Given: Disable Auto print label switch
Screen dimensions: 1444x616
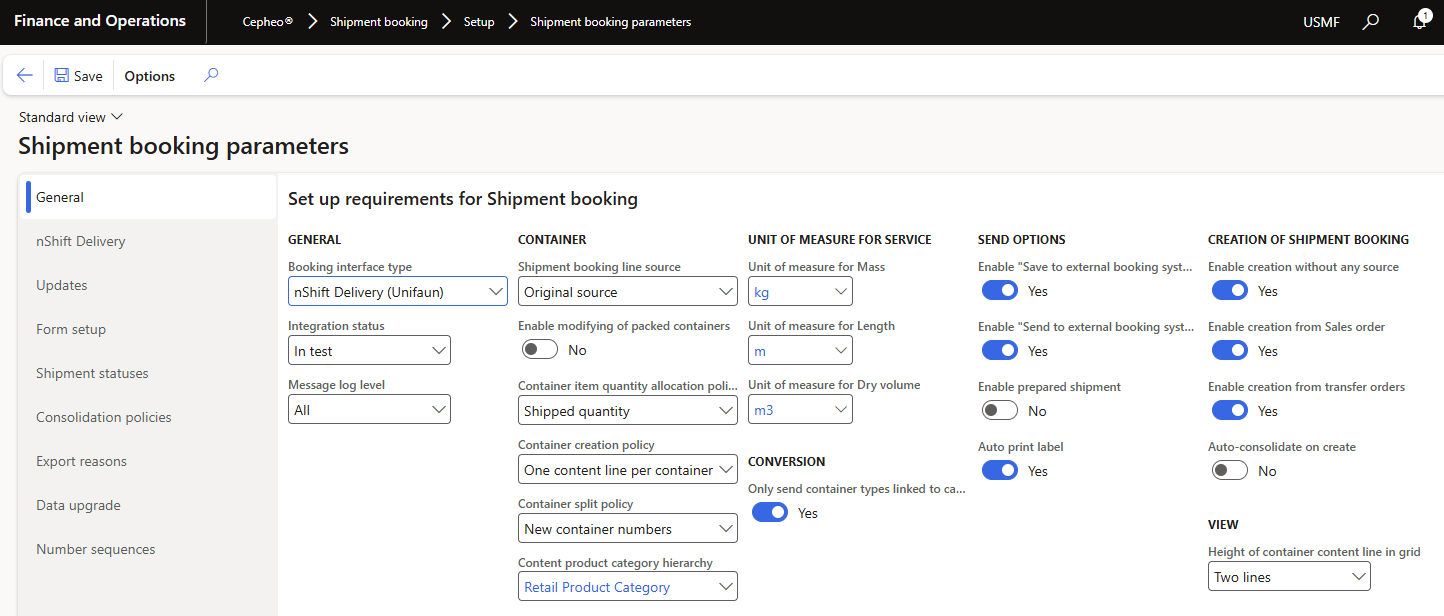Looking at the screenshot, I should pyautogui.click(x=999, y=470).
